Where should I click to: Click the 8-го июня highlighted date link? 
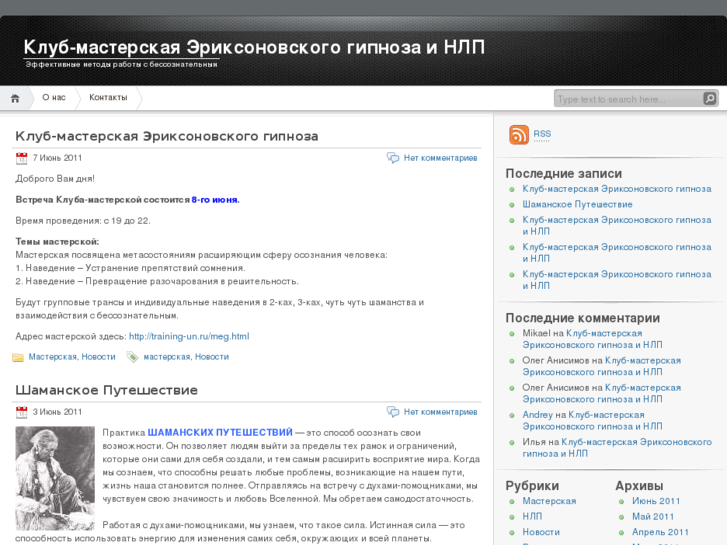point(215,200)
